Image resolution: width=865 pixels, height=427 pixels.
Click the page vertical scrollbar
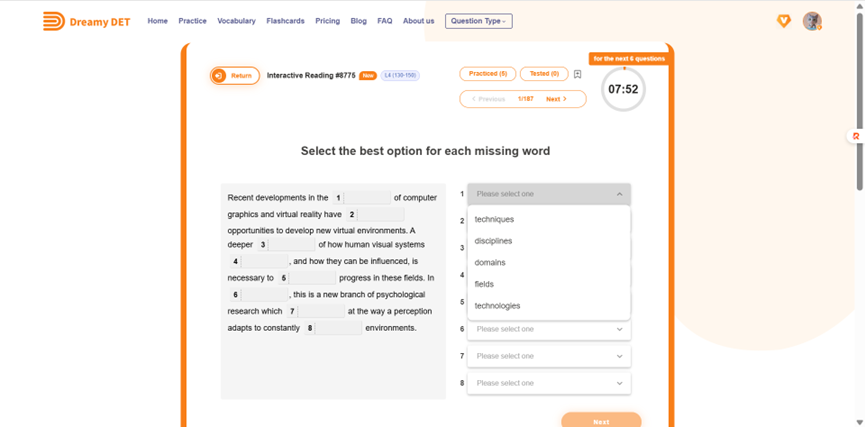point(859,102)
